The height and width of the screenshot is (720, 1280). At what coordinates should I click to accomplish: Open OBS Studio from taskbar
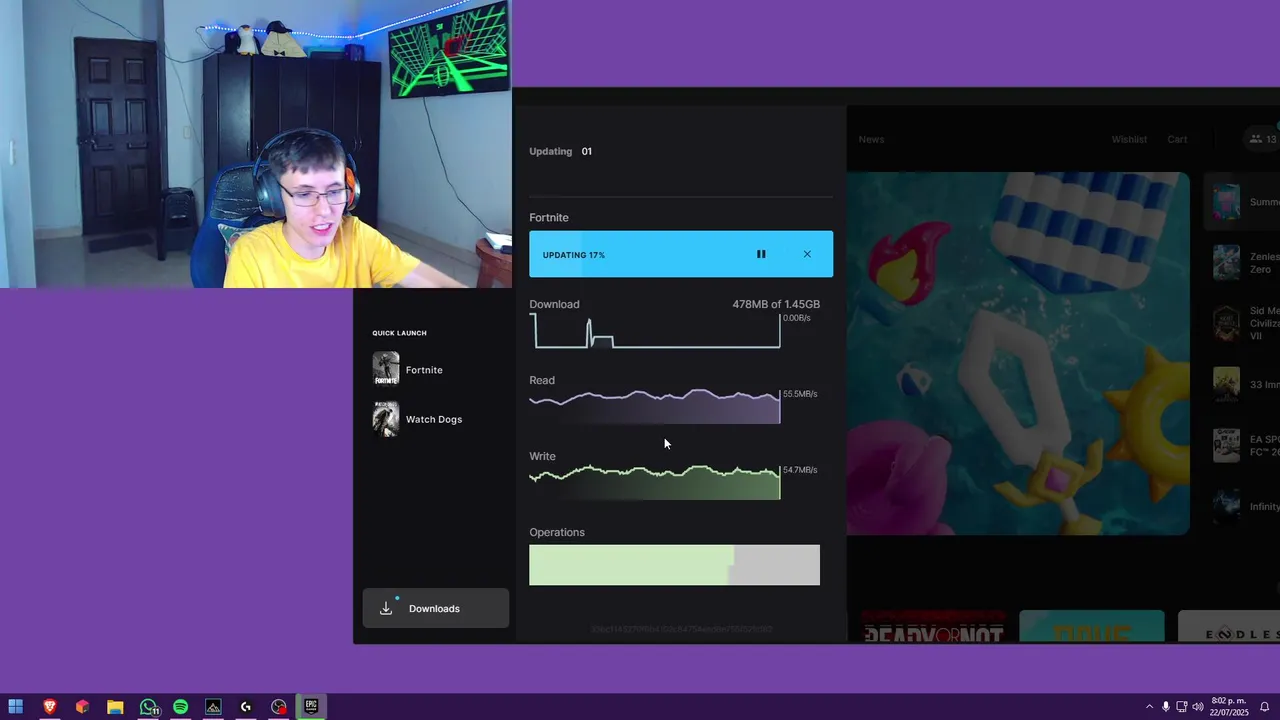point(279,707)
